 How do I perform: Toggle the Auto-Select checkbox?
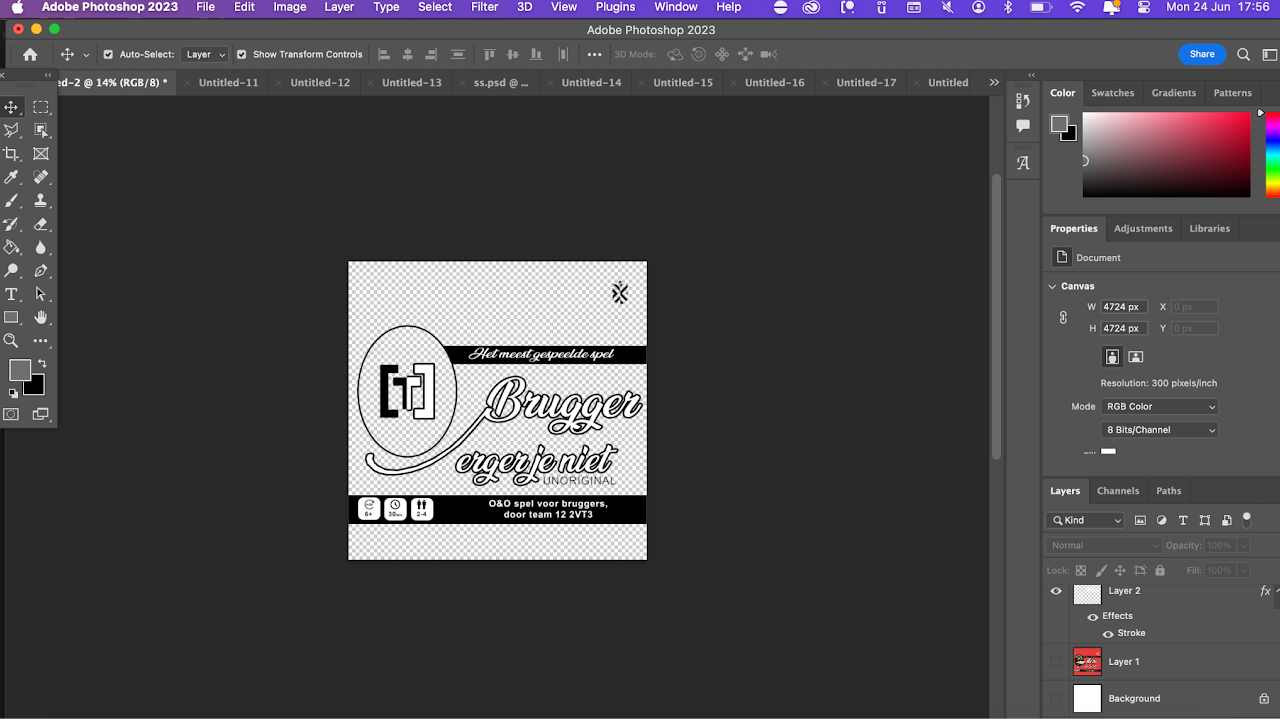tap(108, 54)
